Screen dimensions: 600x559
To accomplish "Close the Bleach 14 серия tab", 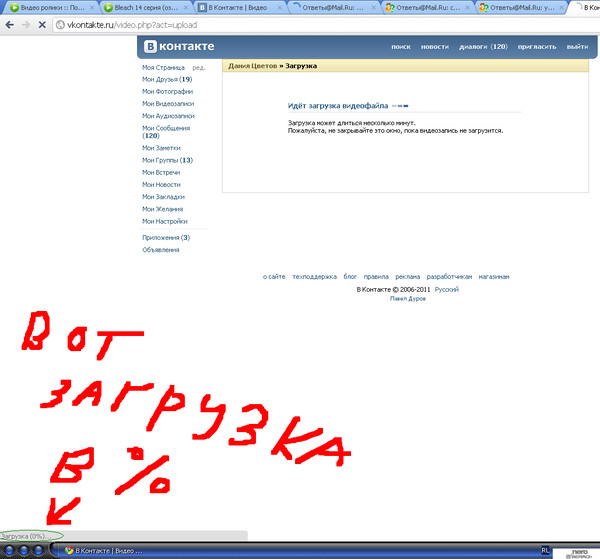I will click(186, 7).
